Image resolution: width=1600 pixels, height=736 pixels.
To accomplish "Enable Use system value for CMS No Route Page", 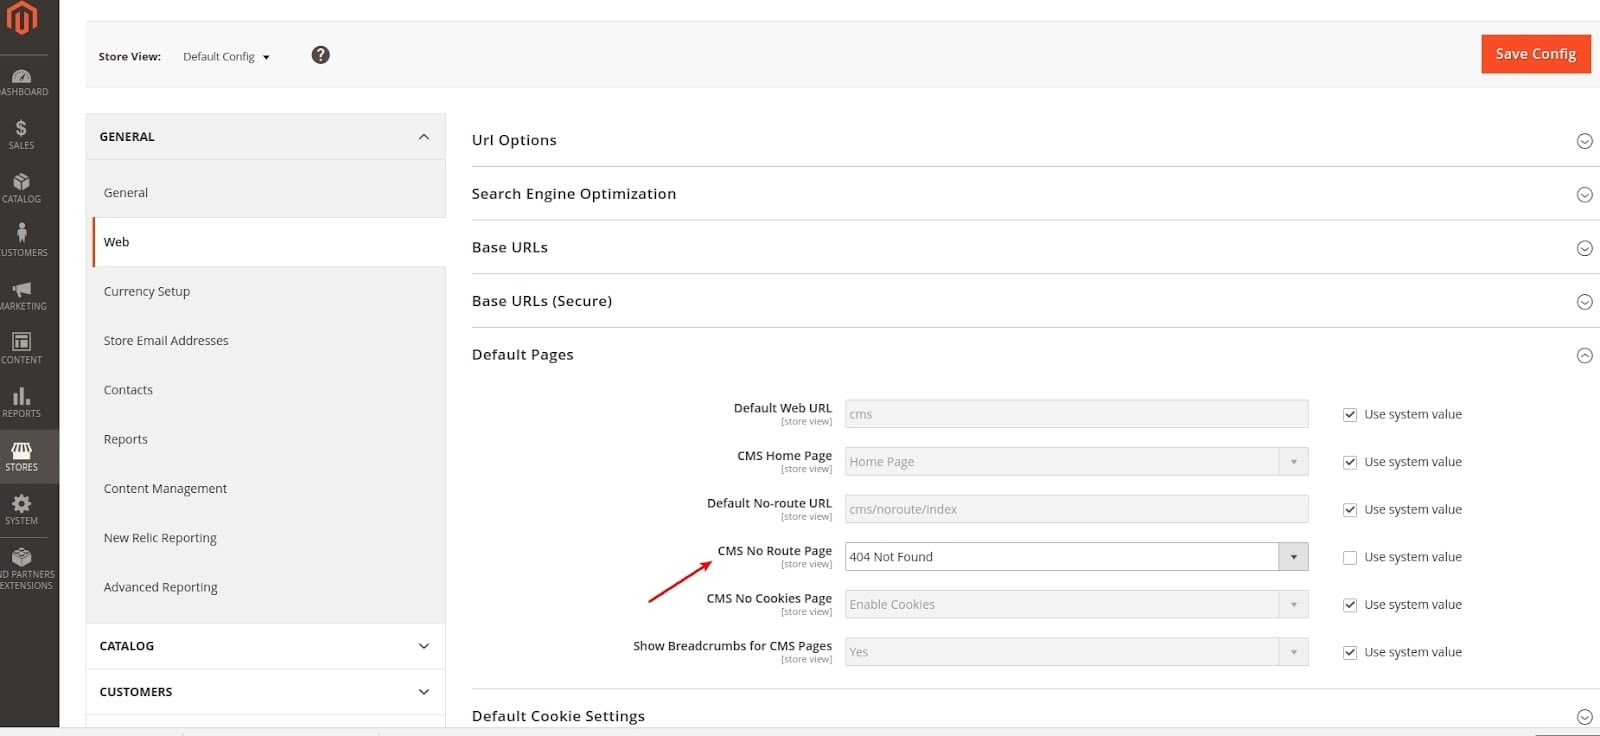I will point(1350,558).
